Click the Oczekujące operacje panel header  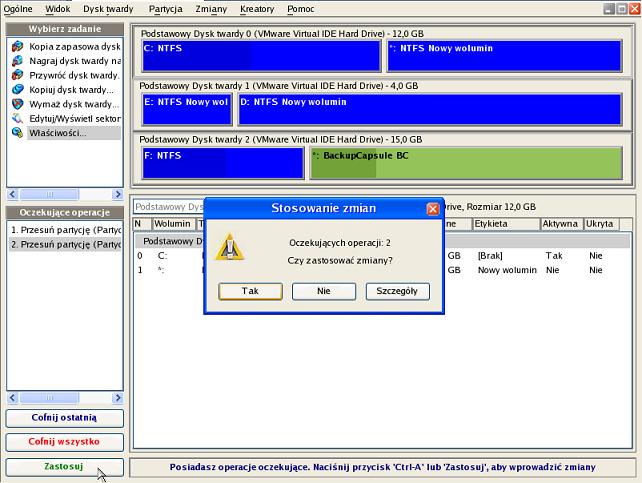65,212
